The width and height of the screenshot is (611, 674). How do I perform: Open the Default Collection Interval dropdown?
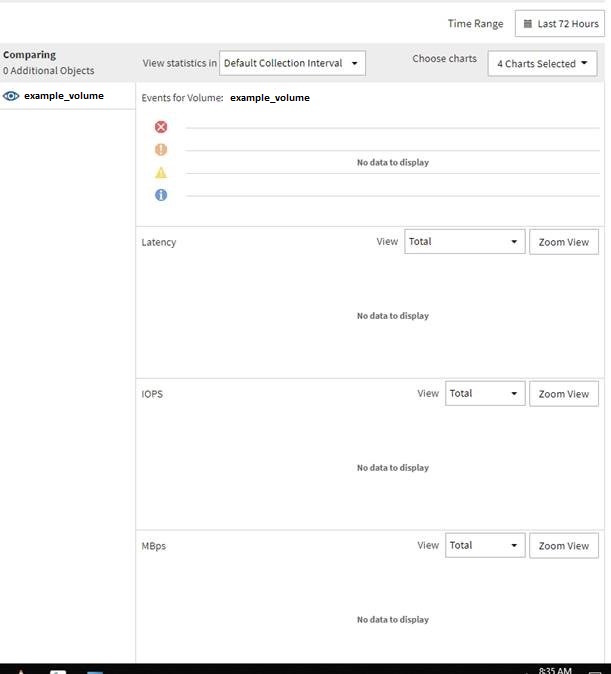tap(292, 63)
